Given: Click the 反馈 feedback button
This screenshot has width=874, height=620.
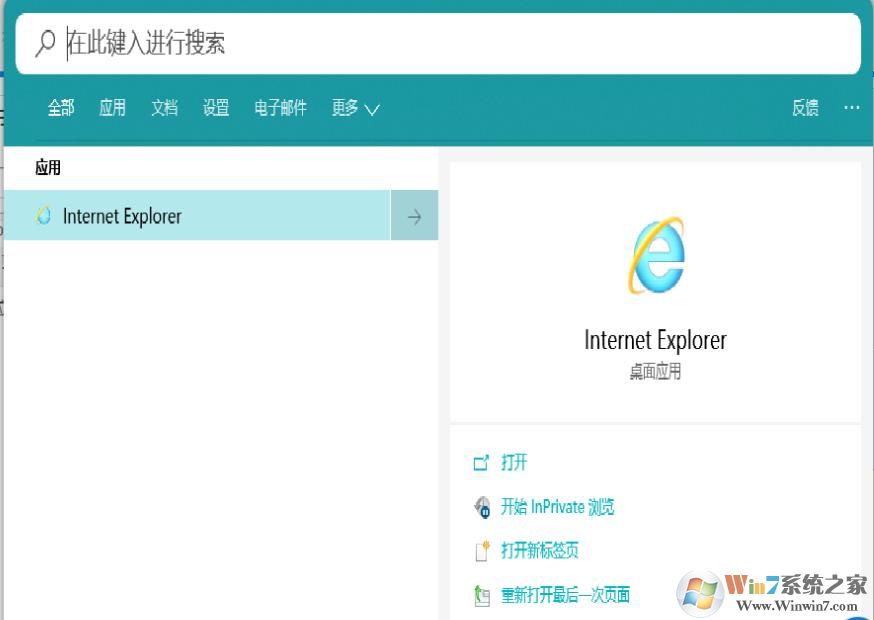Looking at the screenshot, I should (805, 108).
